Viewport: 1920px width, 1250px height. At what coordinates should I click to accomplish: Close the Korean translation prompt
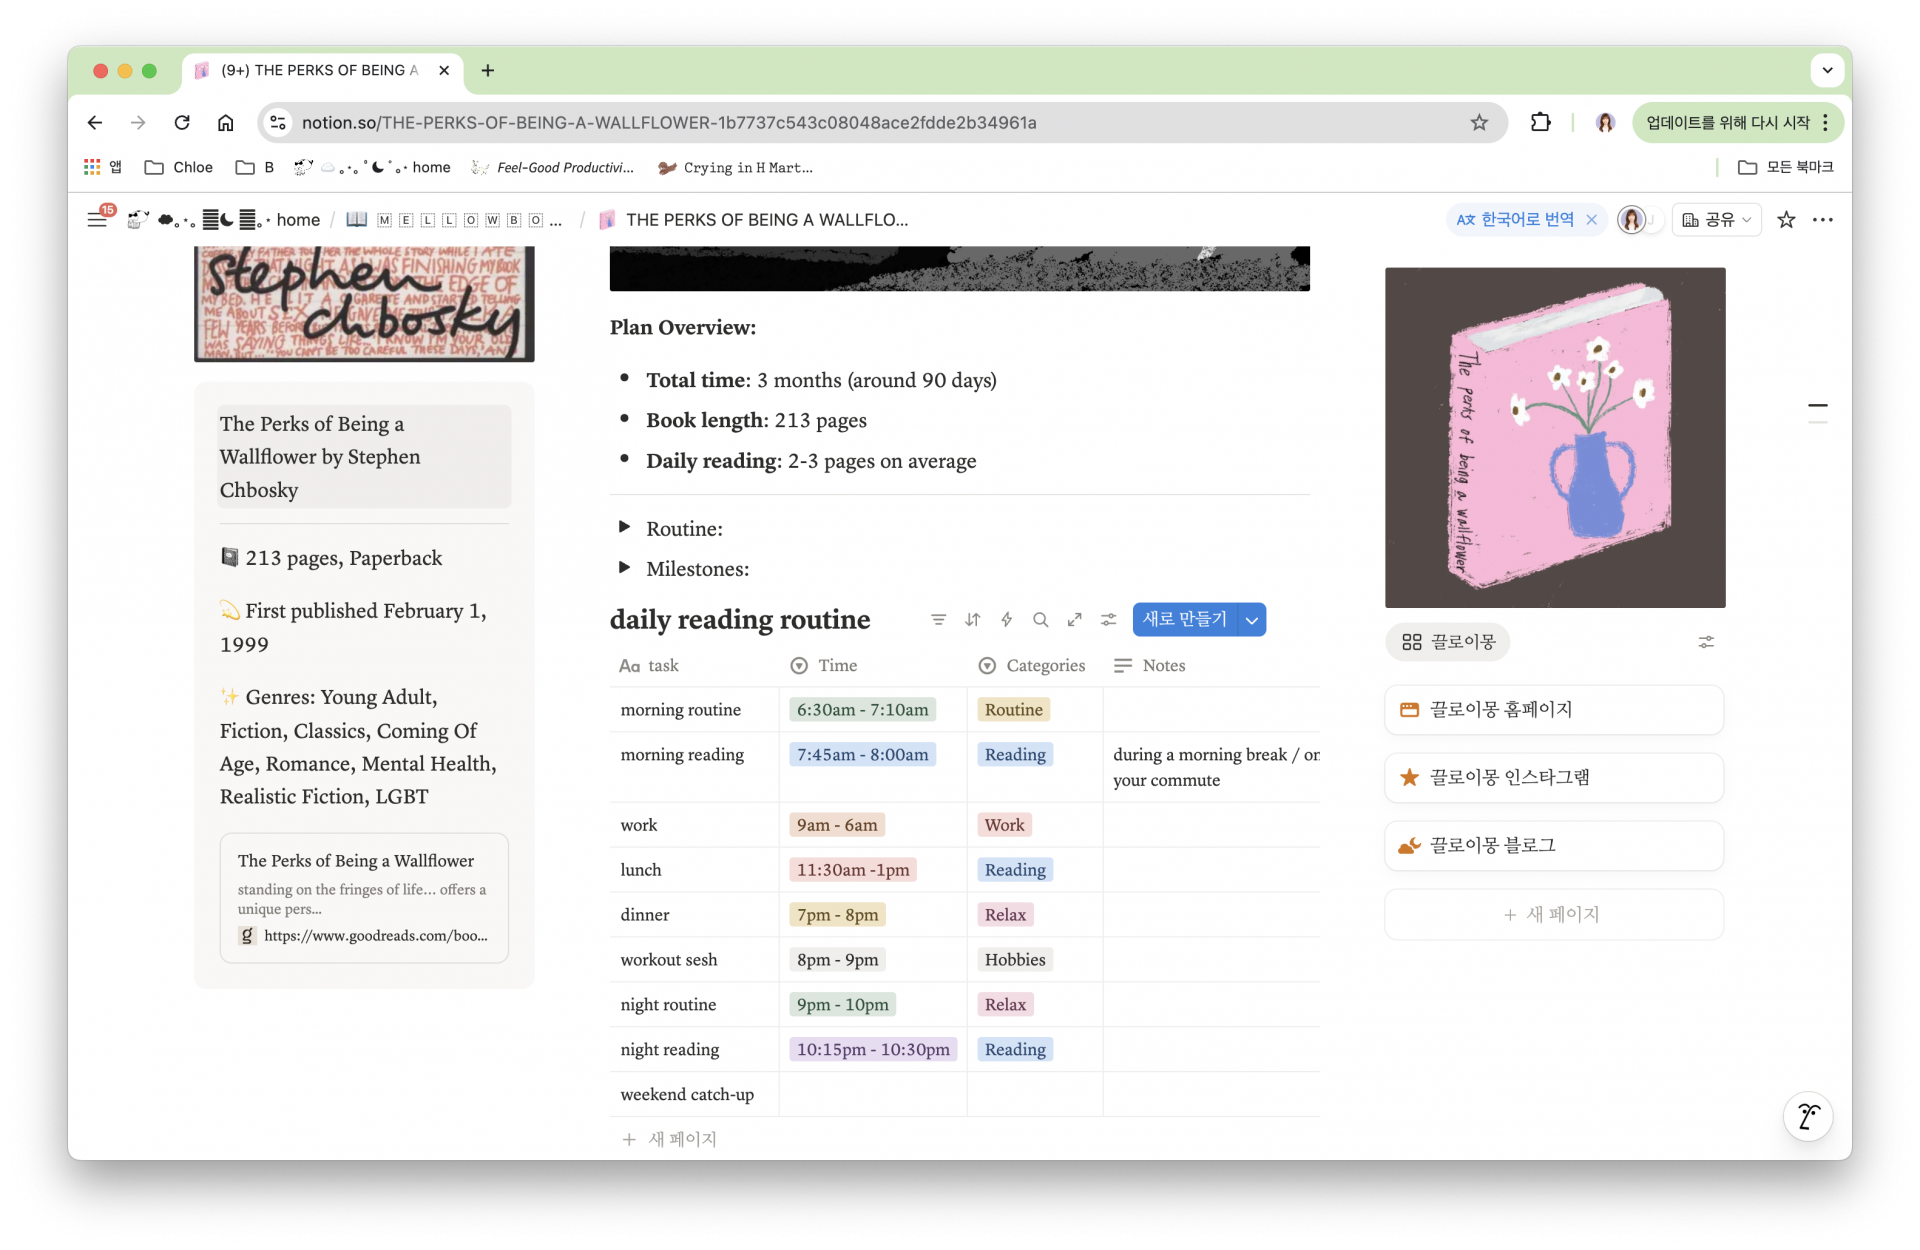point(1592,220)
